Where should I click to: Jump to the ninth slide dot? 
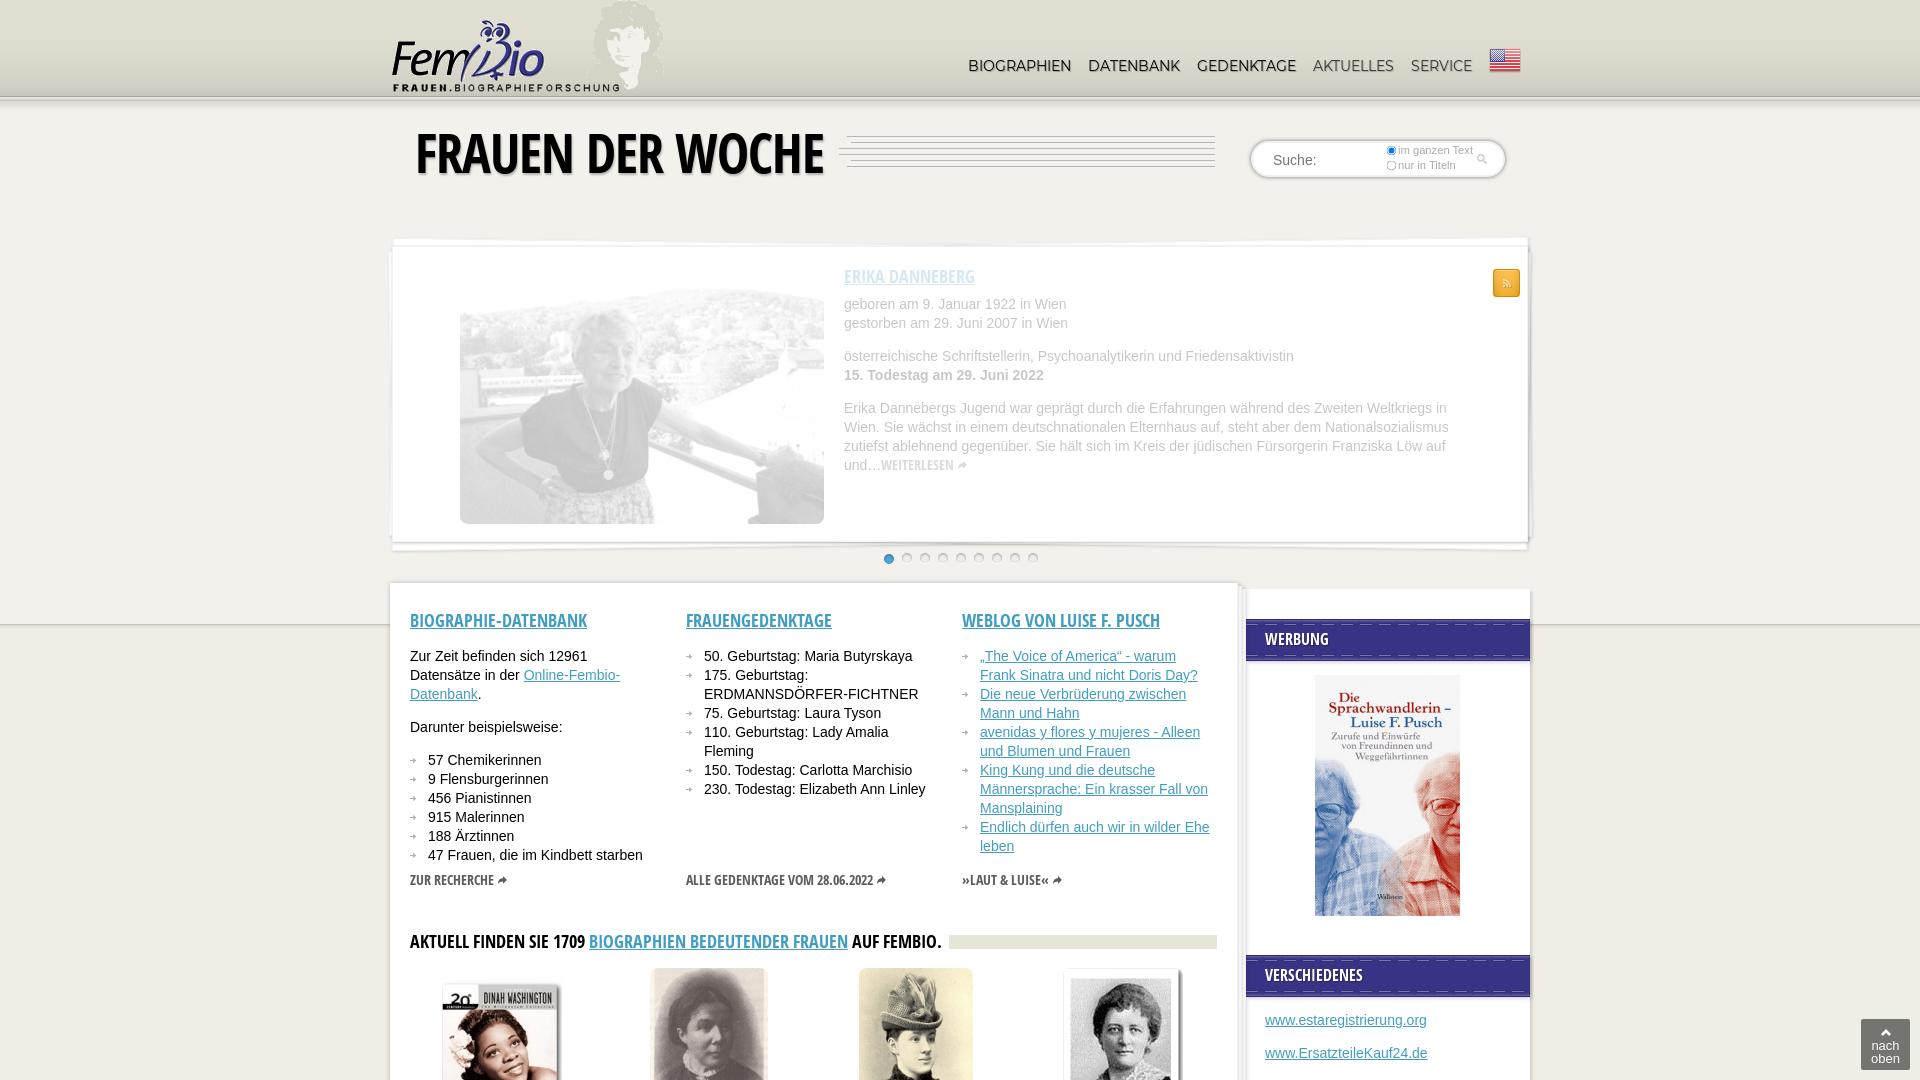coord(1033,558)
